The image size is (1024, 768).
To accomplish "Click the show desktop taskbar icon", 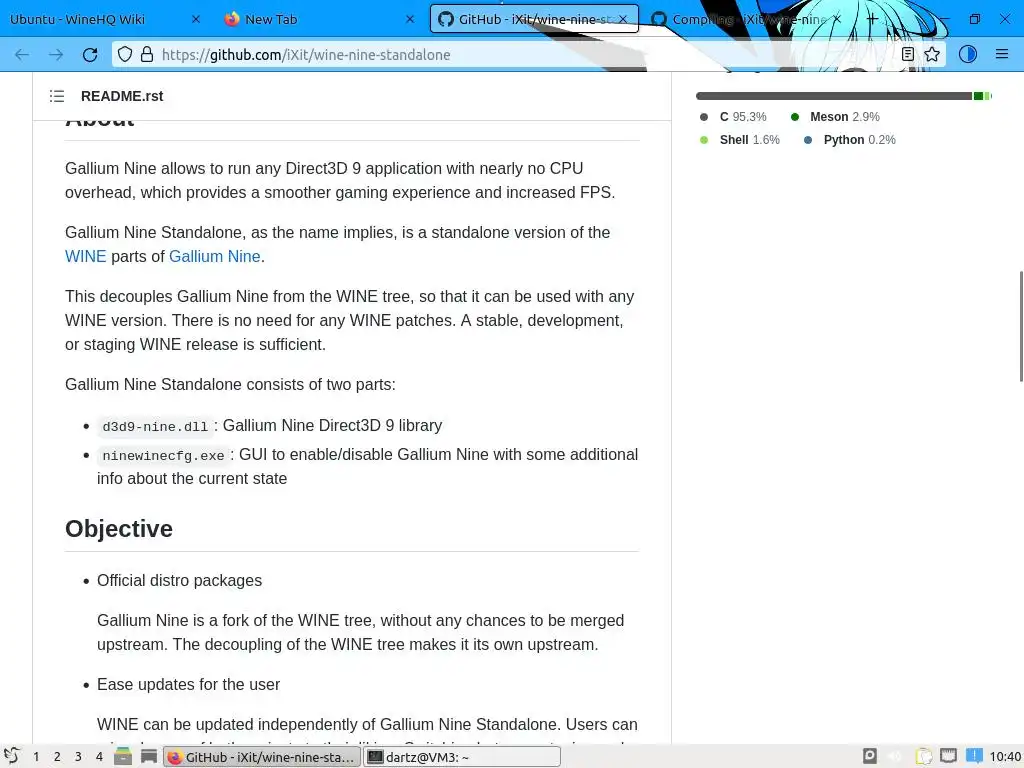I will pyautogui.click(x=149, y=756).
